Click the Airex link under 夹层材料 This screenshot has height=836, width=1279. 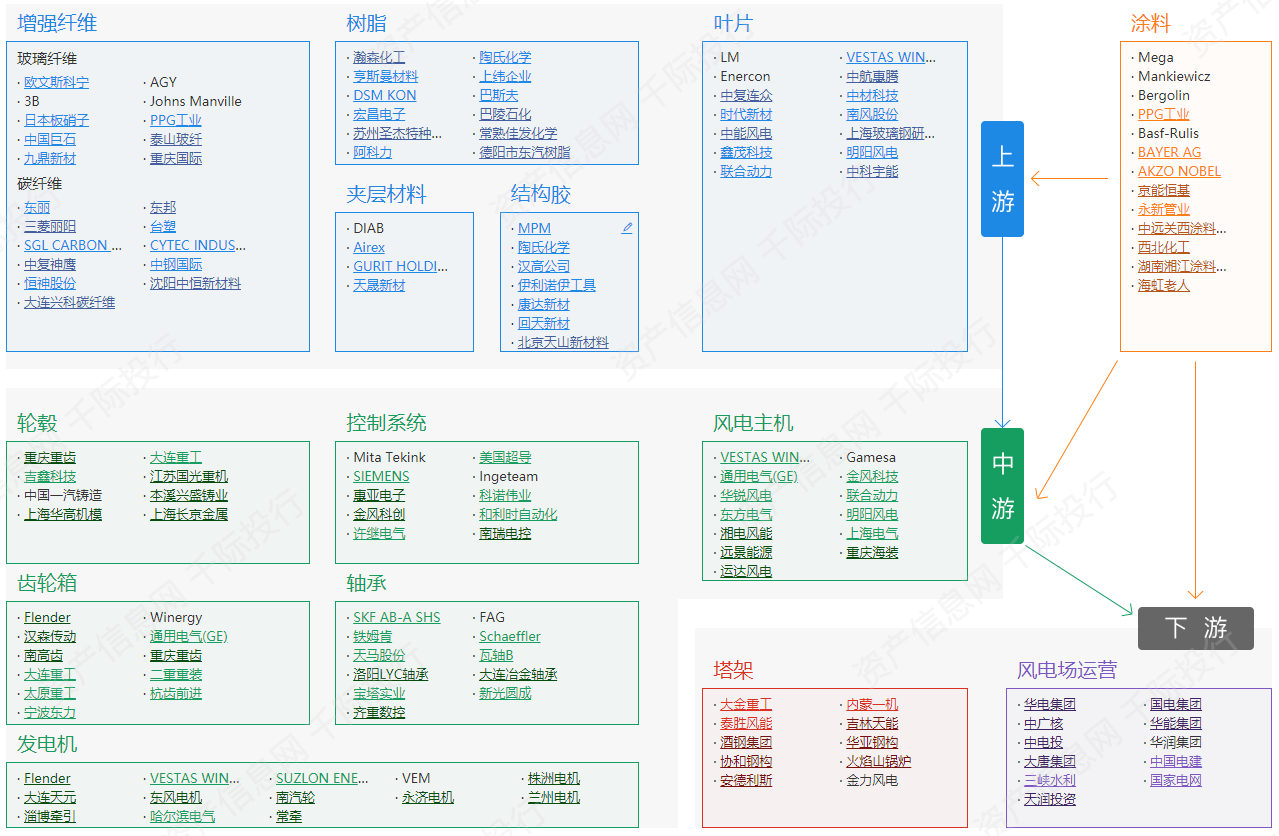click(x=369, y=247)
